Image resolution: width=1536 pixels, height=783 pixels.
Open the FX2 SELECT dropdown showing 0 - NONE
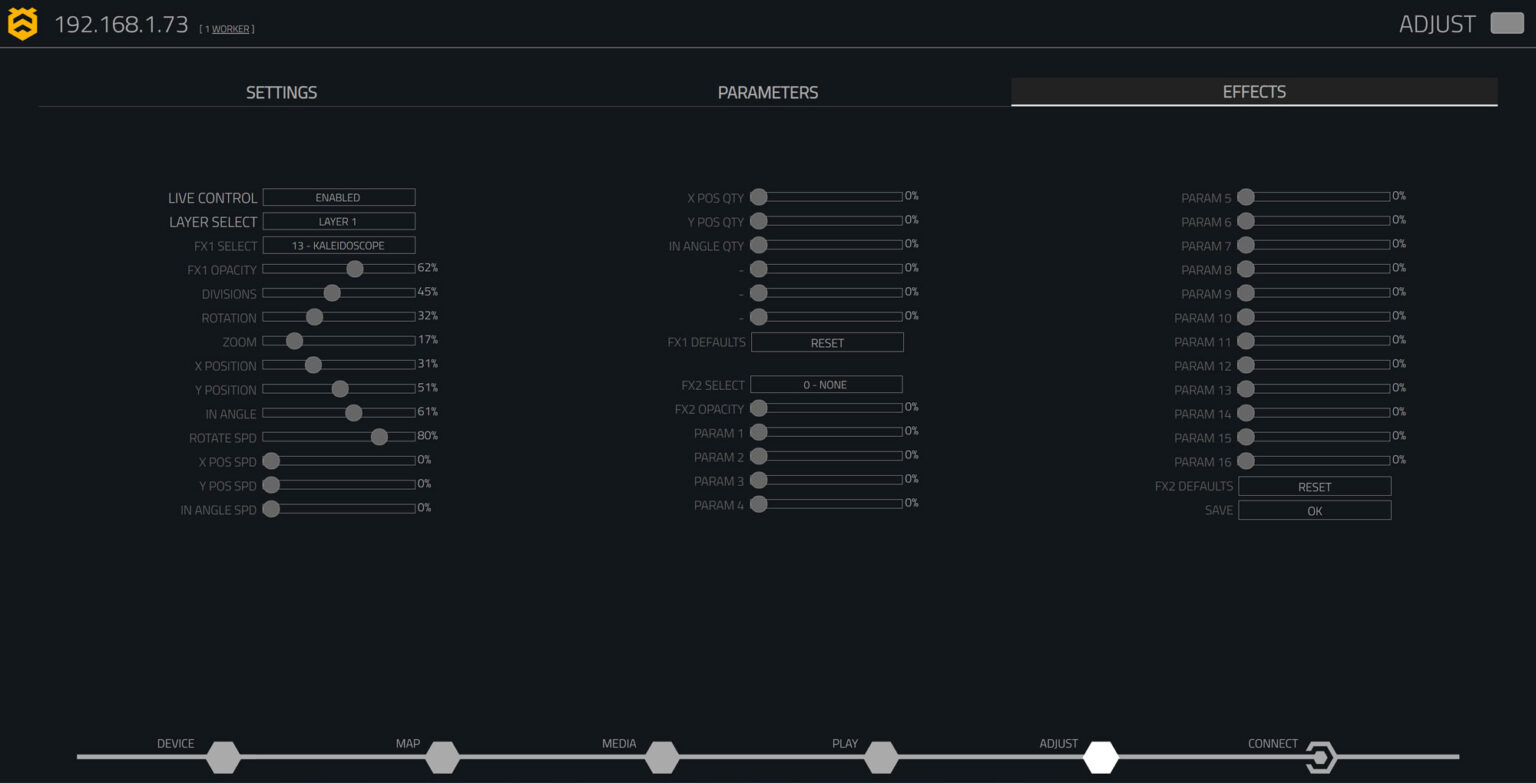(x=826, y=384)
